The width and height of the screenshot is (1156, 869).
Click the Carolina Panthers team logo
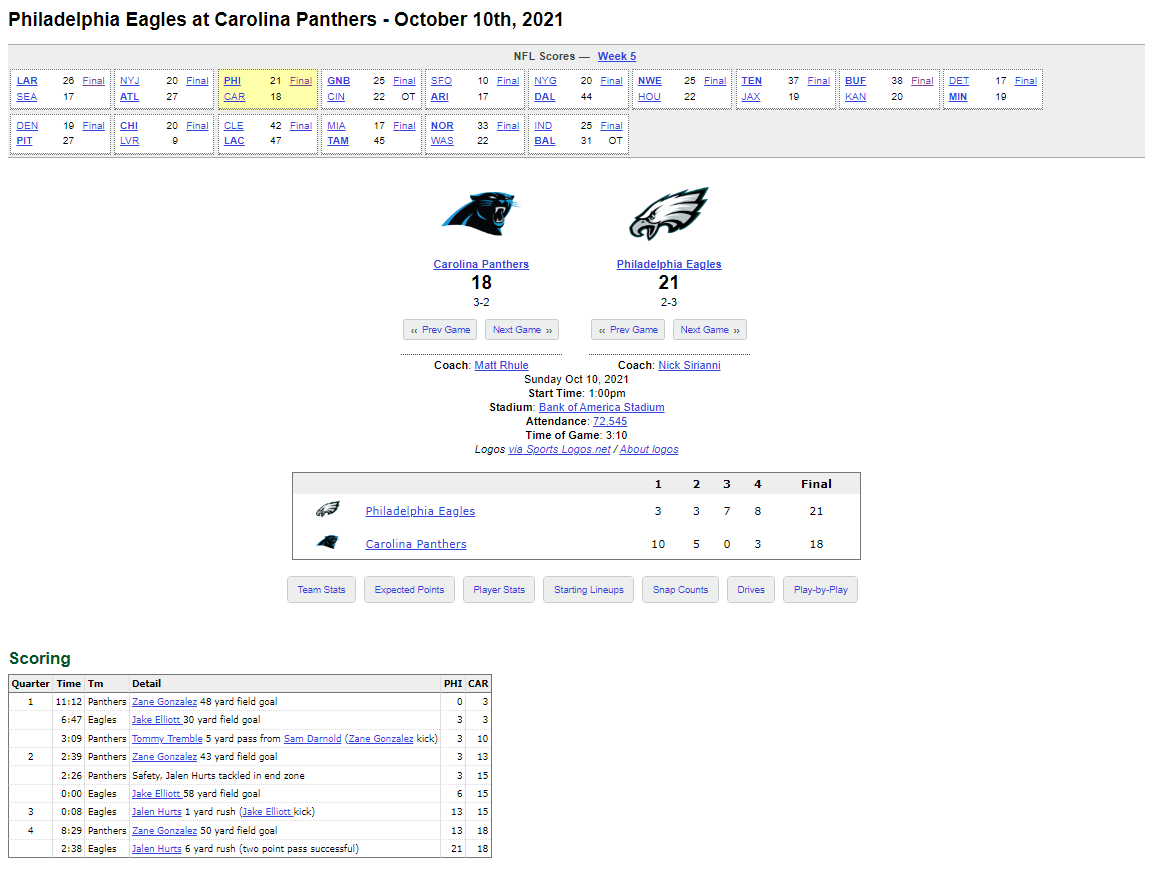pyautogui.click(x=481, y=214)
